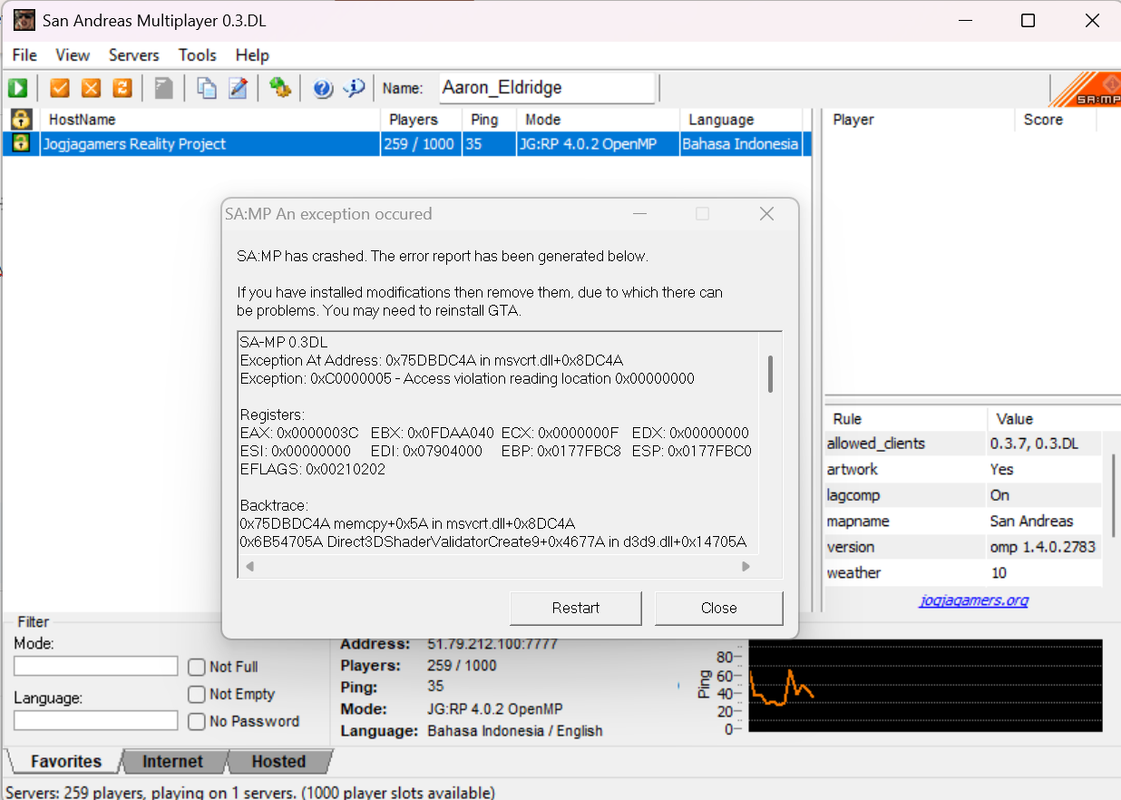Click the Settings gears toolbar icon
Image resolution: width=1121 pixels, height=800 pixels.
(x=280, y=88)
